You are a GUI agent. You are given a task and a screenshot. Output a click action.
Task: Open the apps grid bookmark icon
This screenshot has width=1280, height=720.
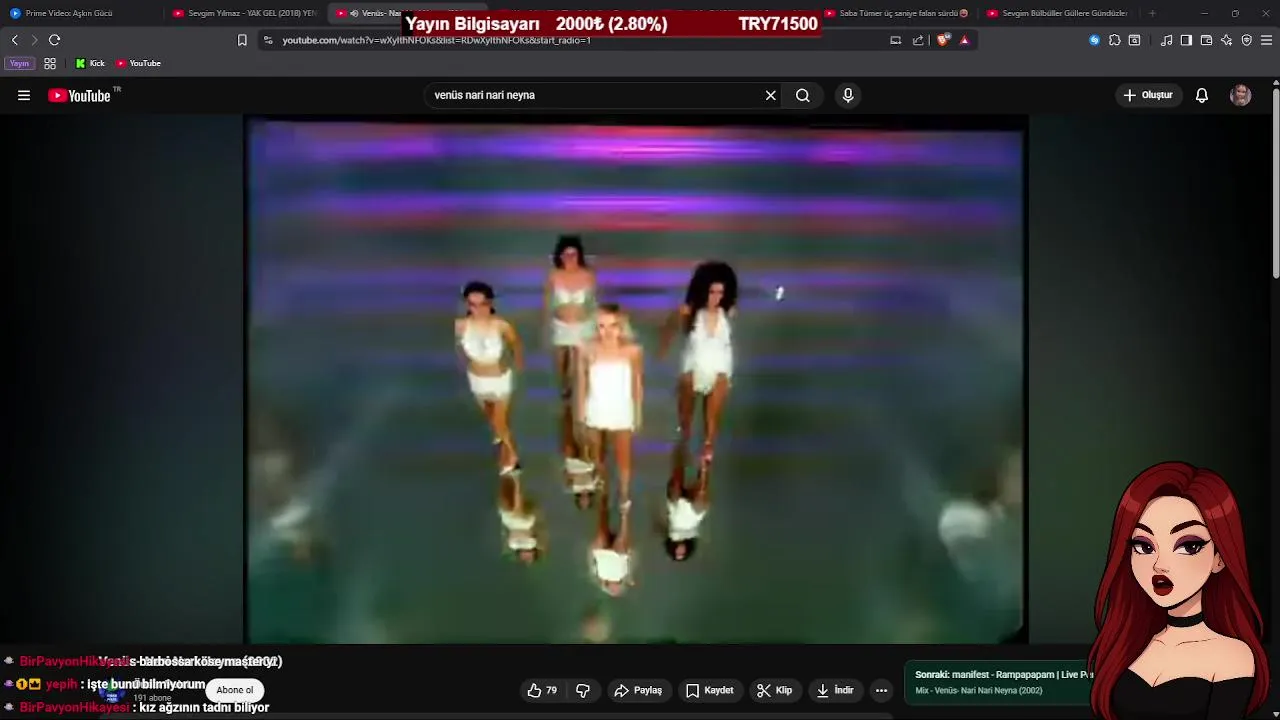[x=50, y=63]
